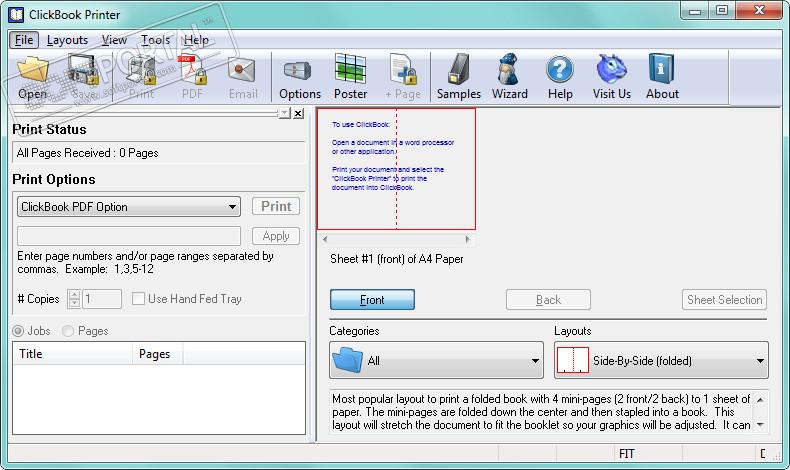Click the Title column header
790x470 pixels.
(x=73, y=354)
